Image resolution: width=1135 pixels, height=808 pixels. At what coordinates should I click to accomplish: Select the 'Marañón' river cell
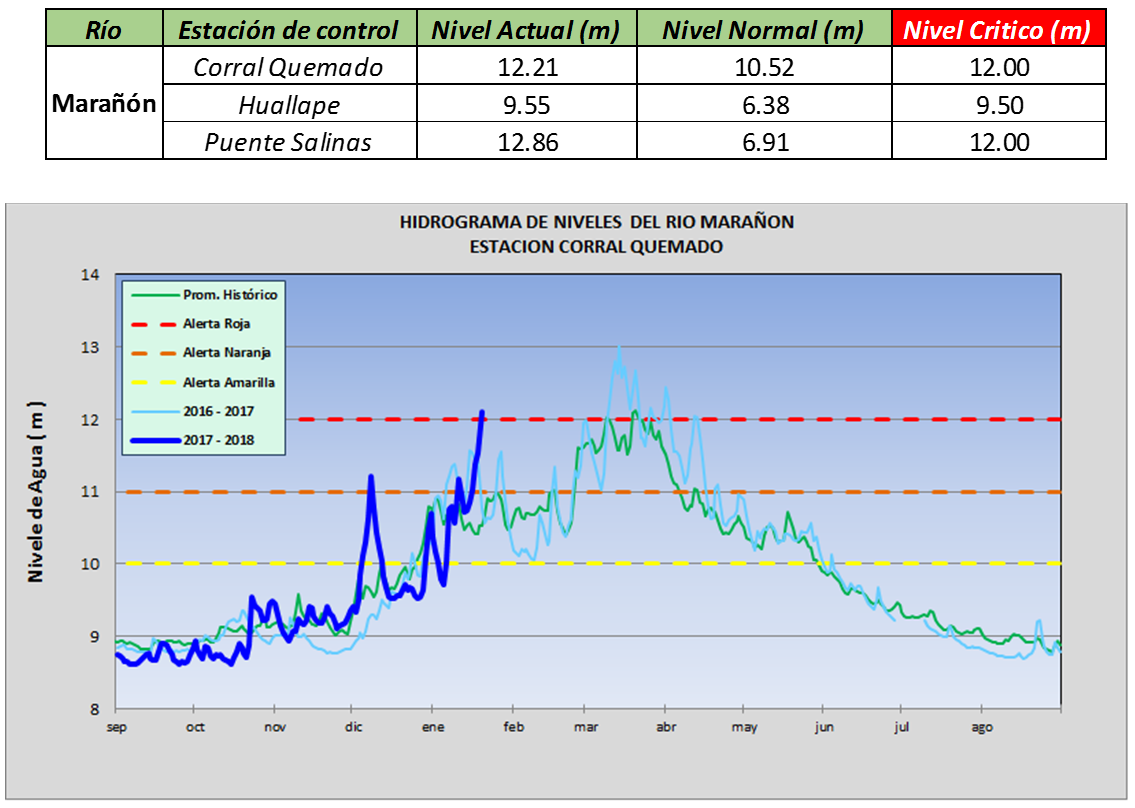pyautogui.click(x=104, y=103)
